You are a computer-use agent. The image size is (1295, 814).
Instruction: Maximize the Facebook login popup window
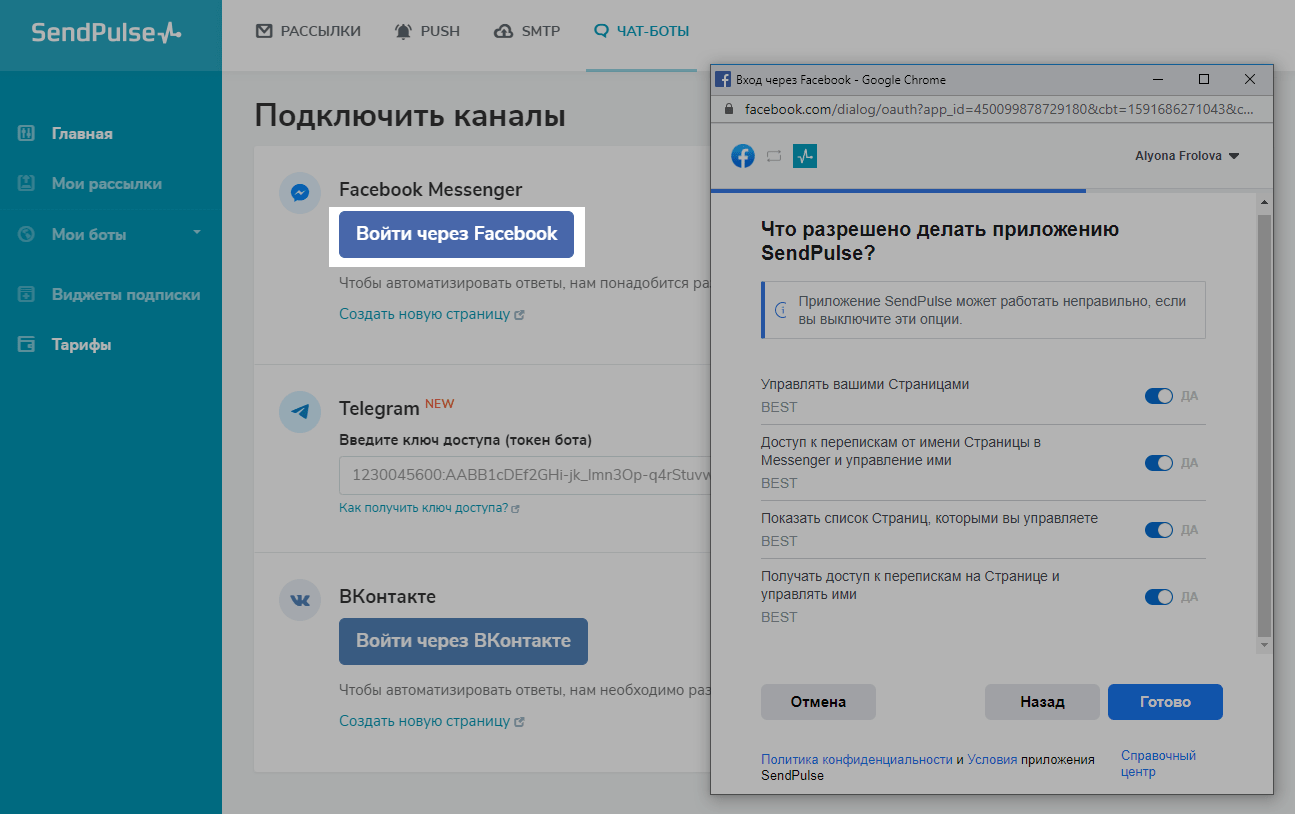pos(1204,79)
